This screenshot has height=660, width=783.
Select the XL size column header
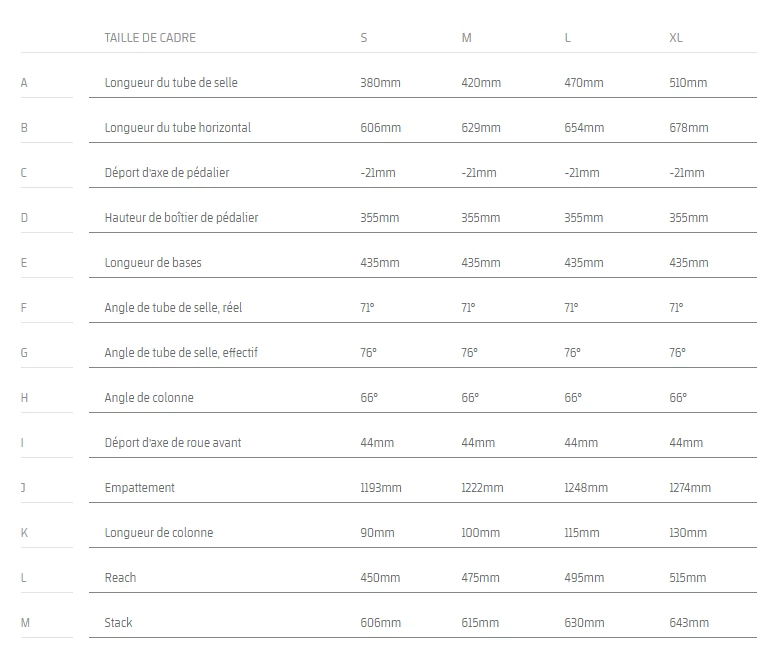676,38
